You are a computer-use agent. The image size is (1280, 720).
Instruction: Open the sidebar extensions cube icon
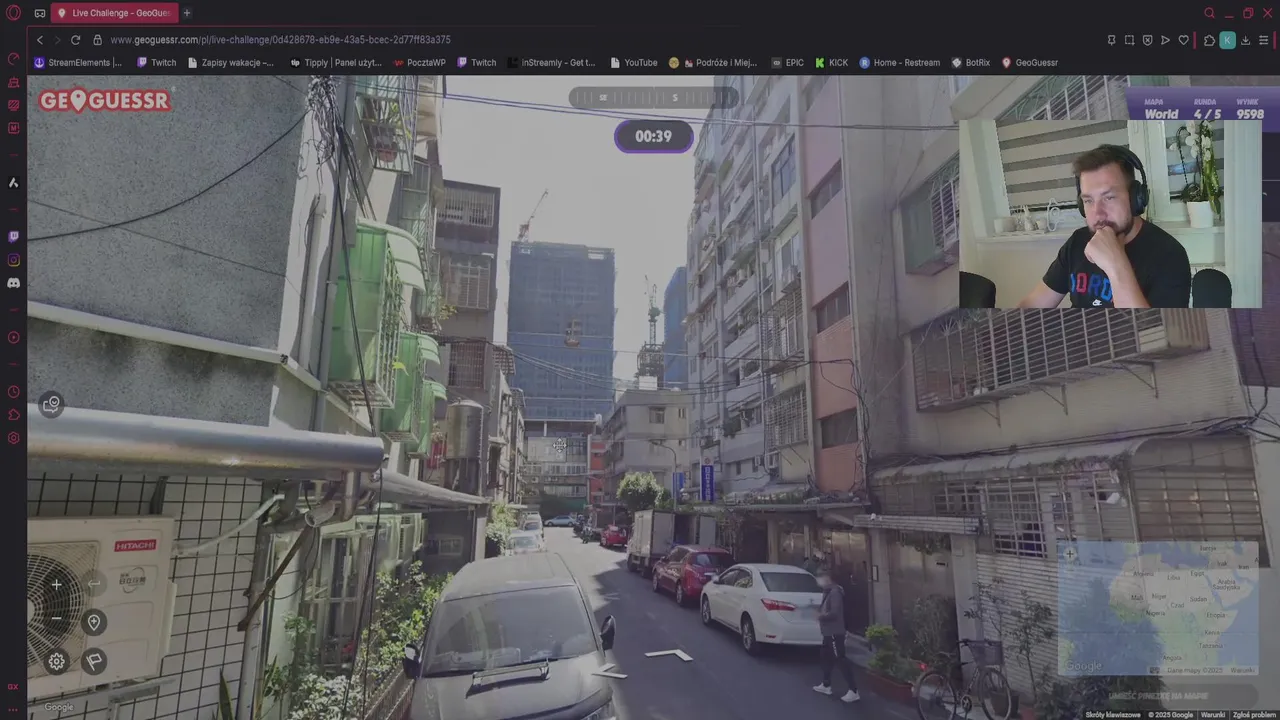[x=13, y=415]
